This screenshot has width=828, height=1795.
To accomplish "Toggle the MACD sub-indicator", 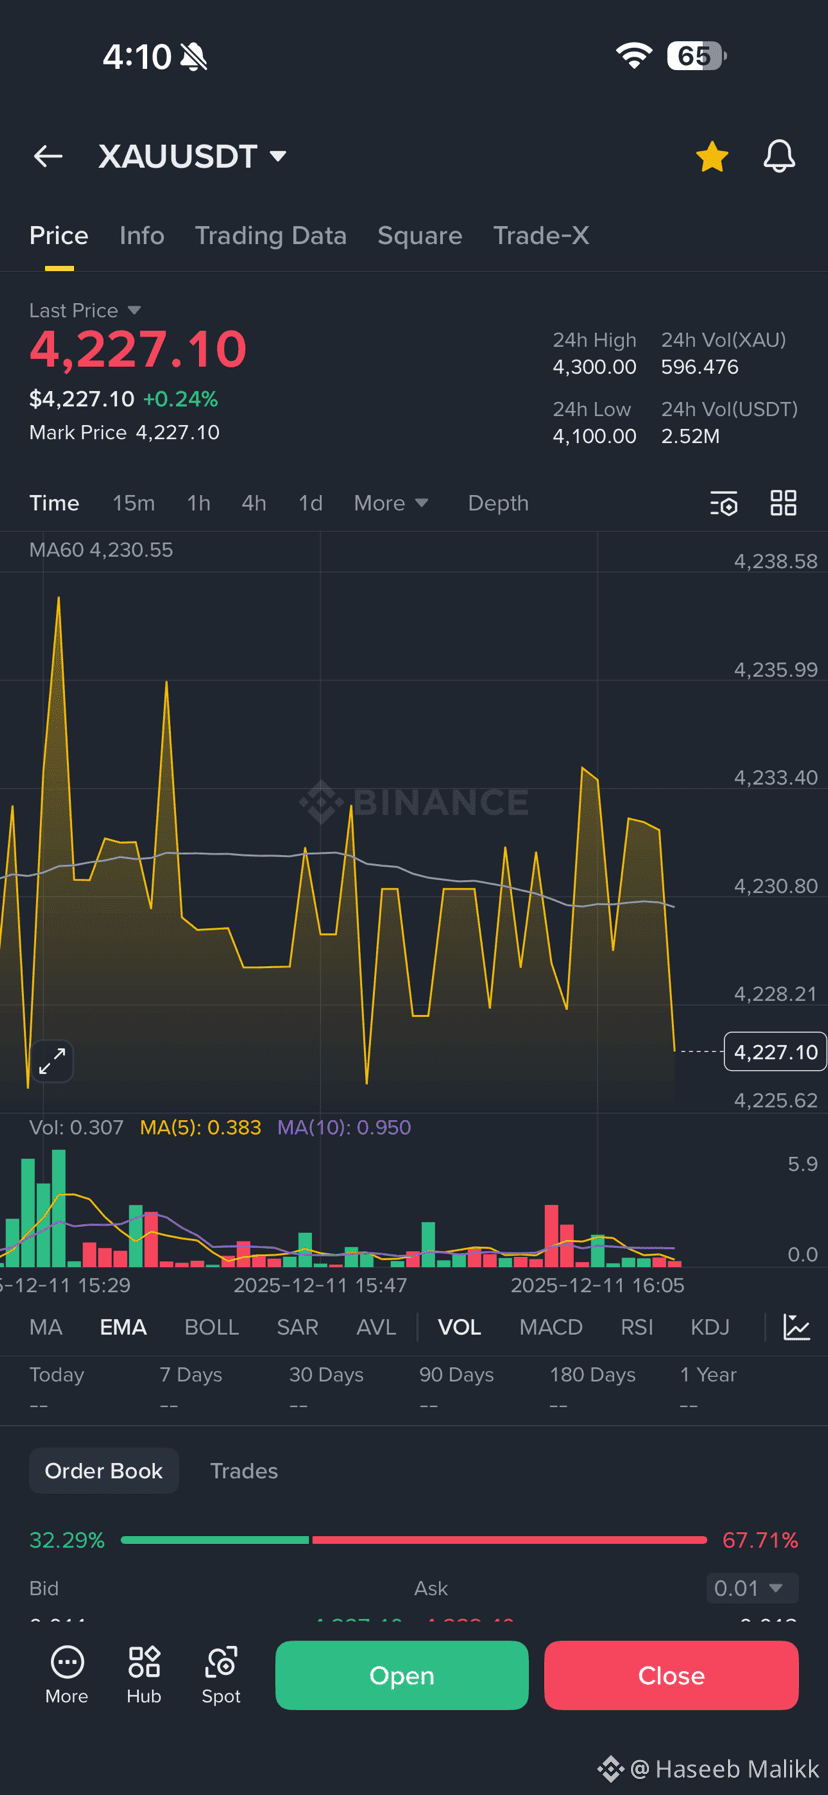I will [x=551, y=1327].
